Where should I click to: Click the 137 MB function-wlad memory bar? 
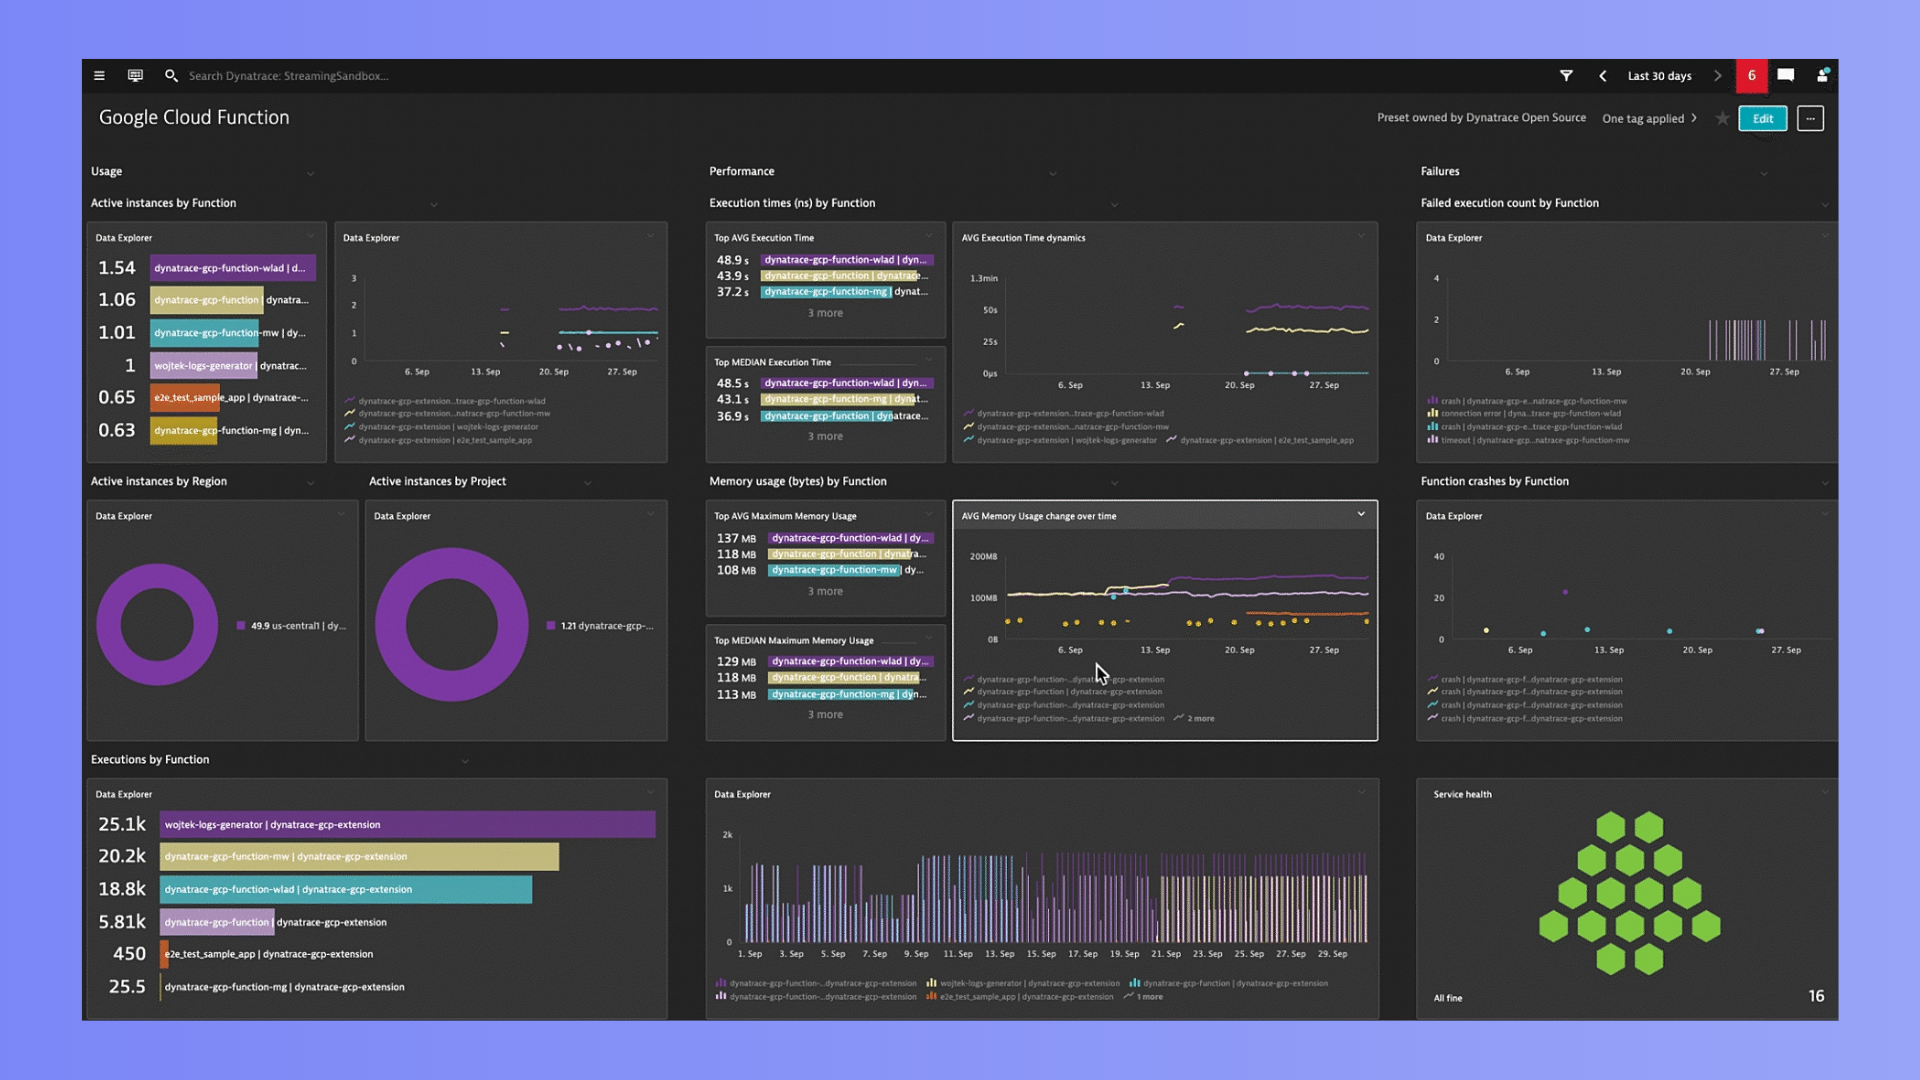click(x=851, y=538)
